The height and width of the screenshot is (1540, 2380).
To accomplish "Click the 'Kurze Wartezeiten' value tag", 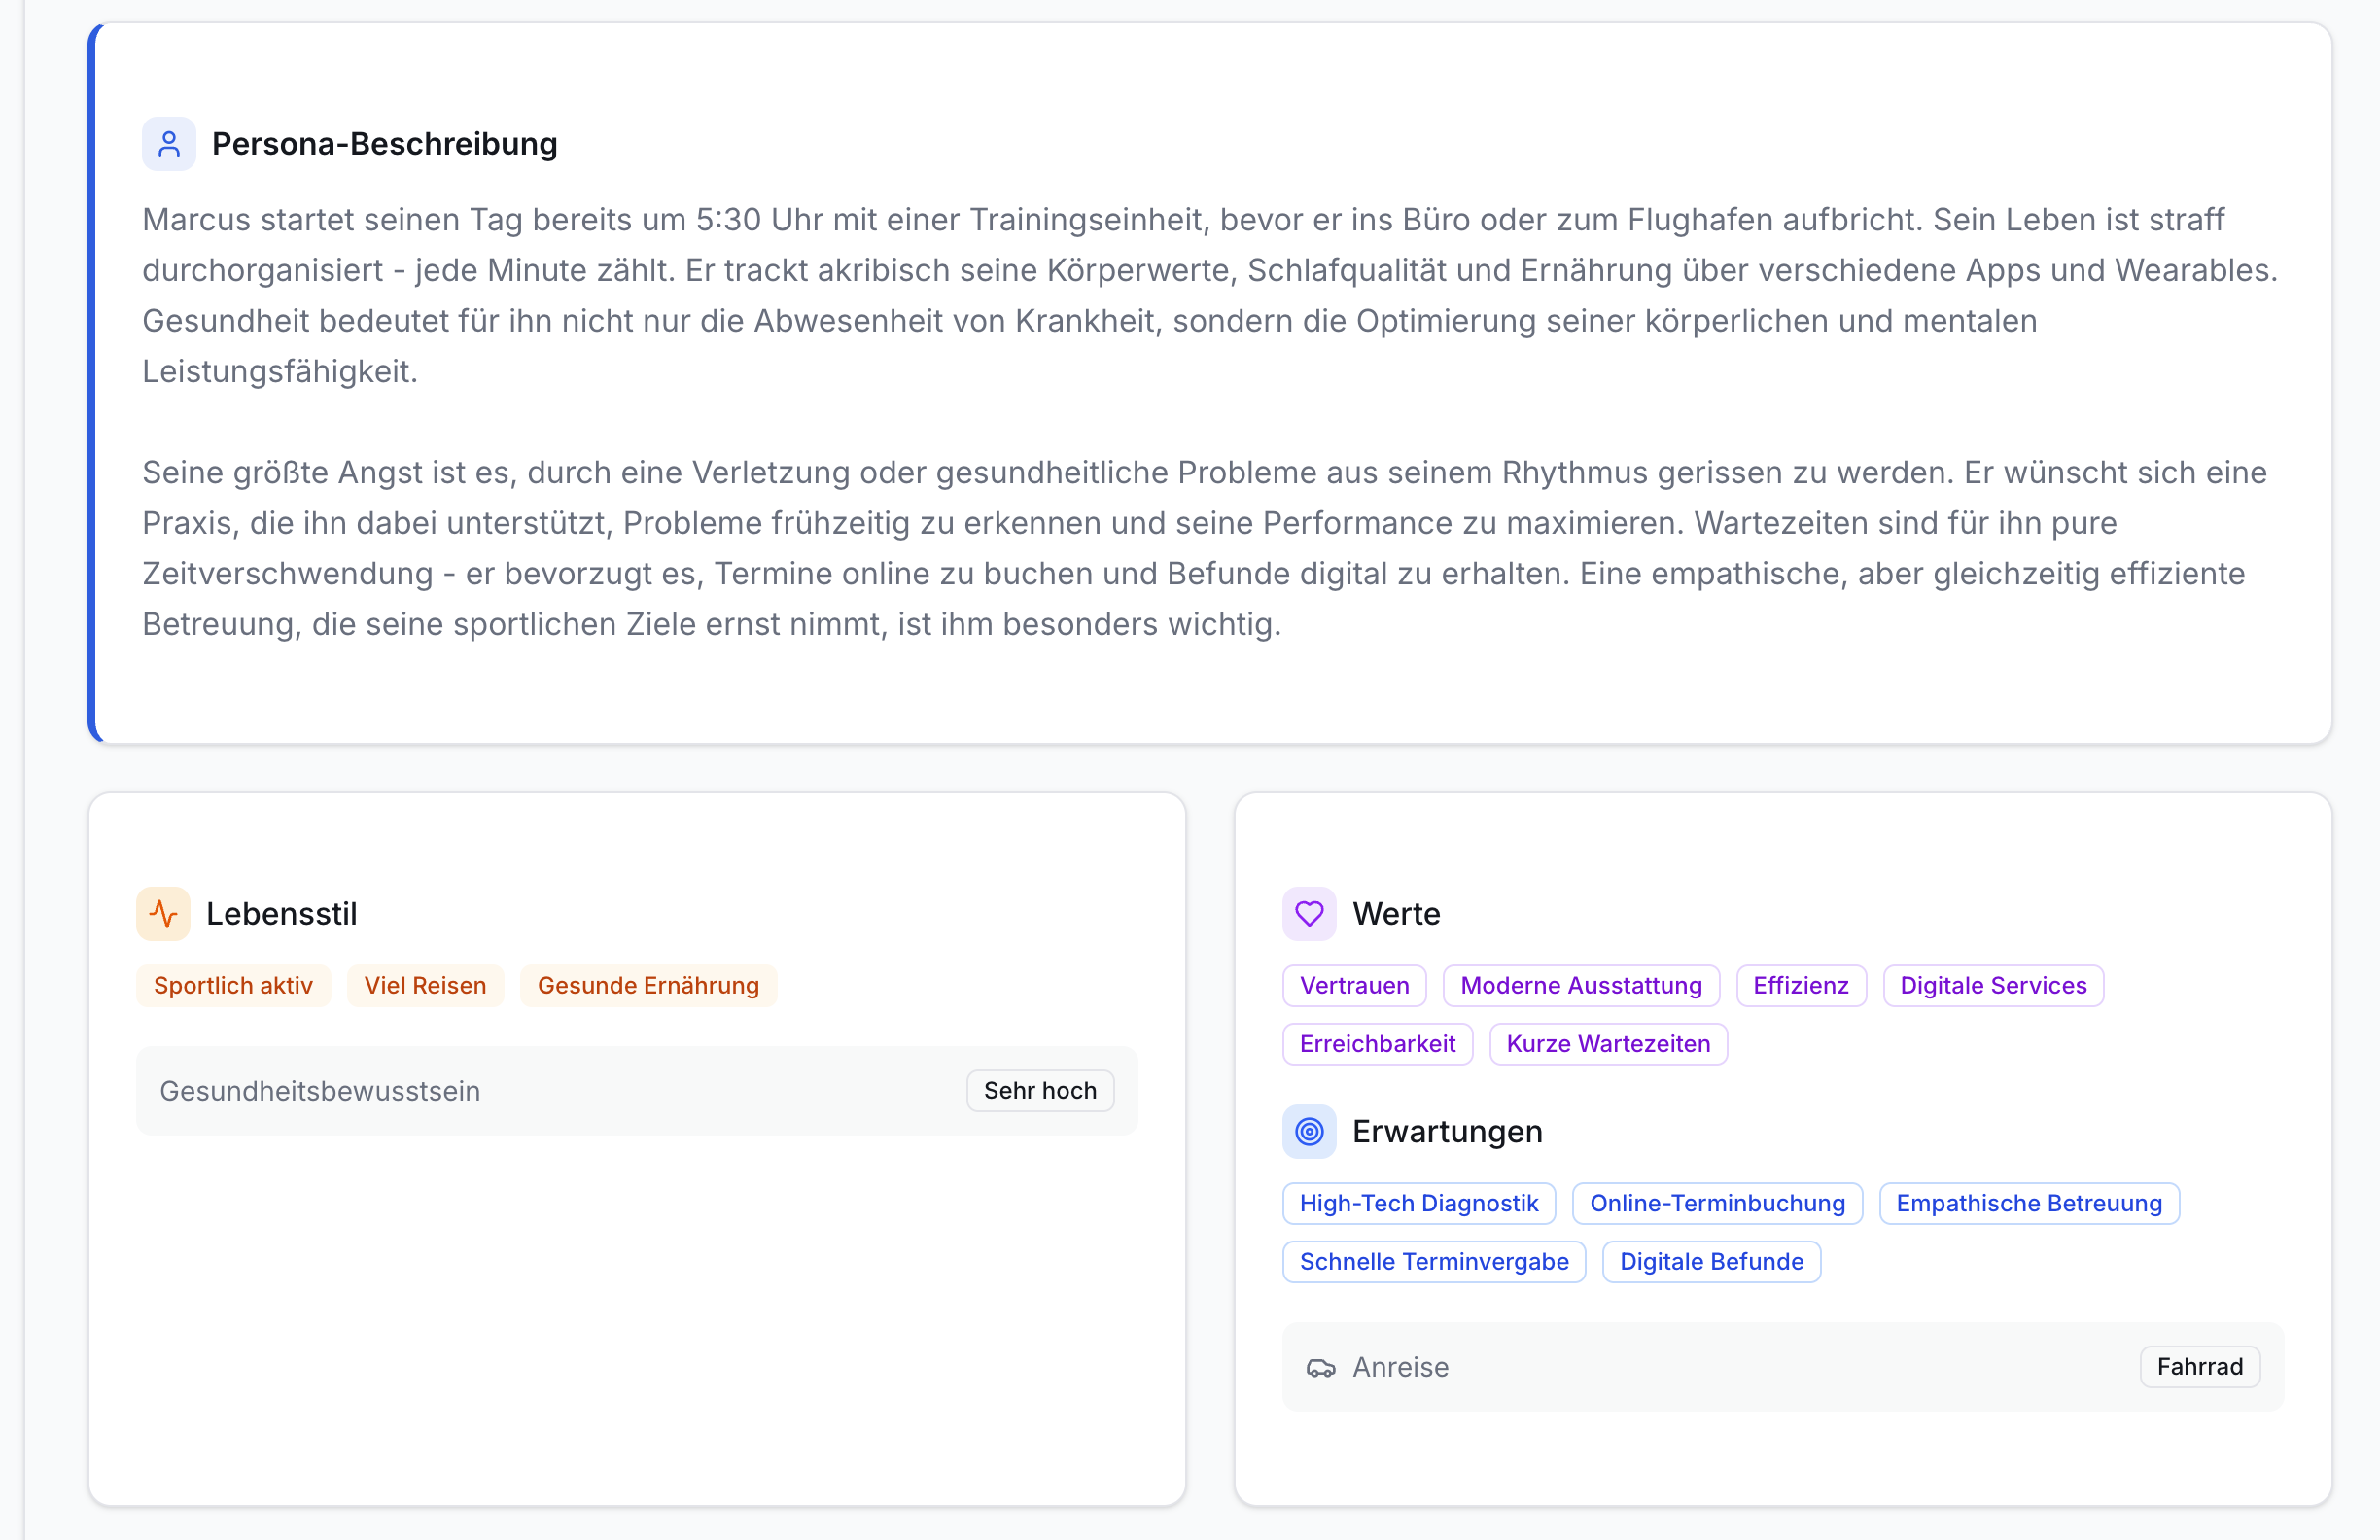I will [x=1608, y=1043].
